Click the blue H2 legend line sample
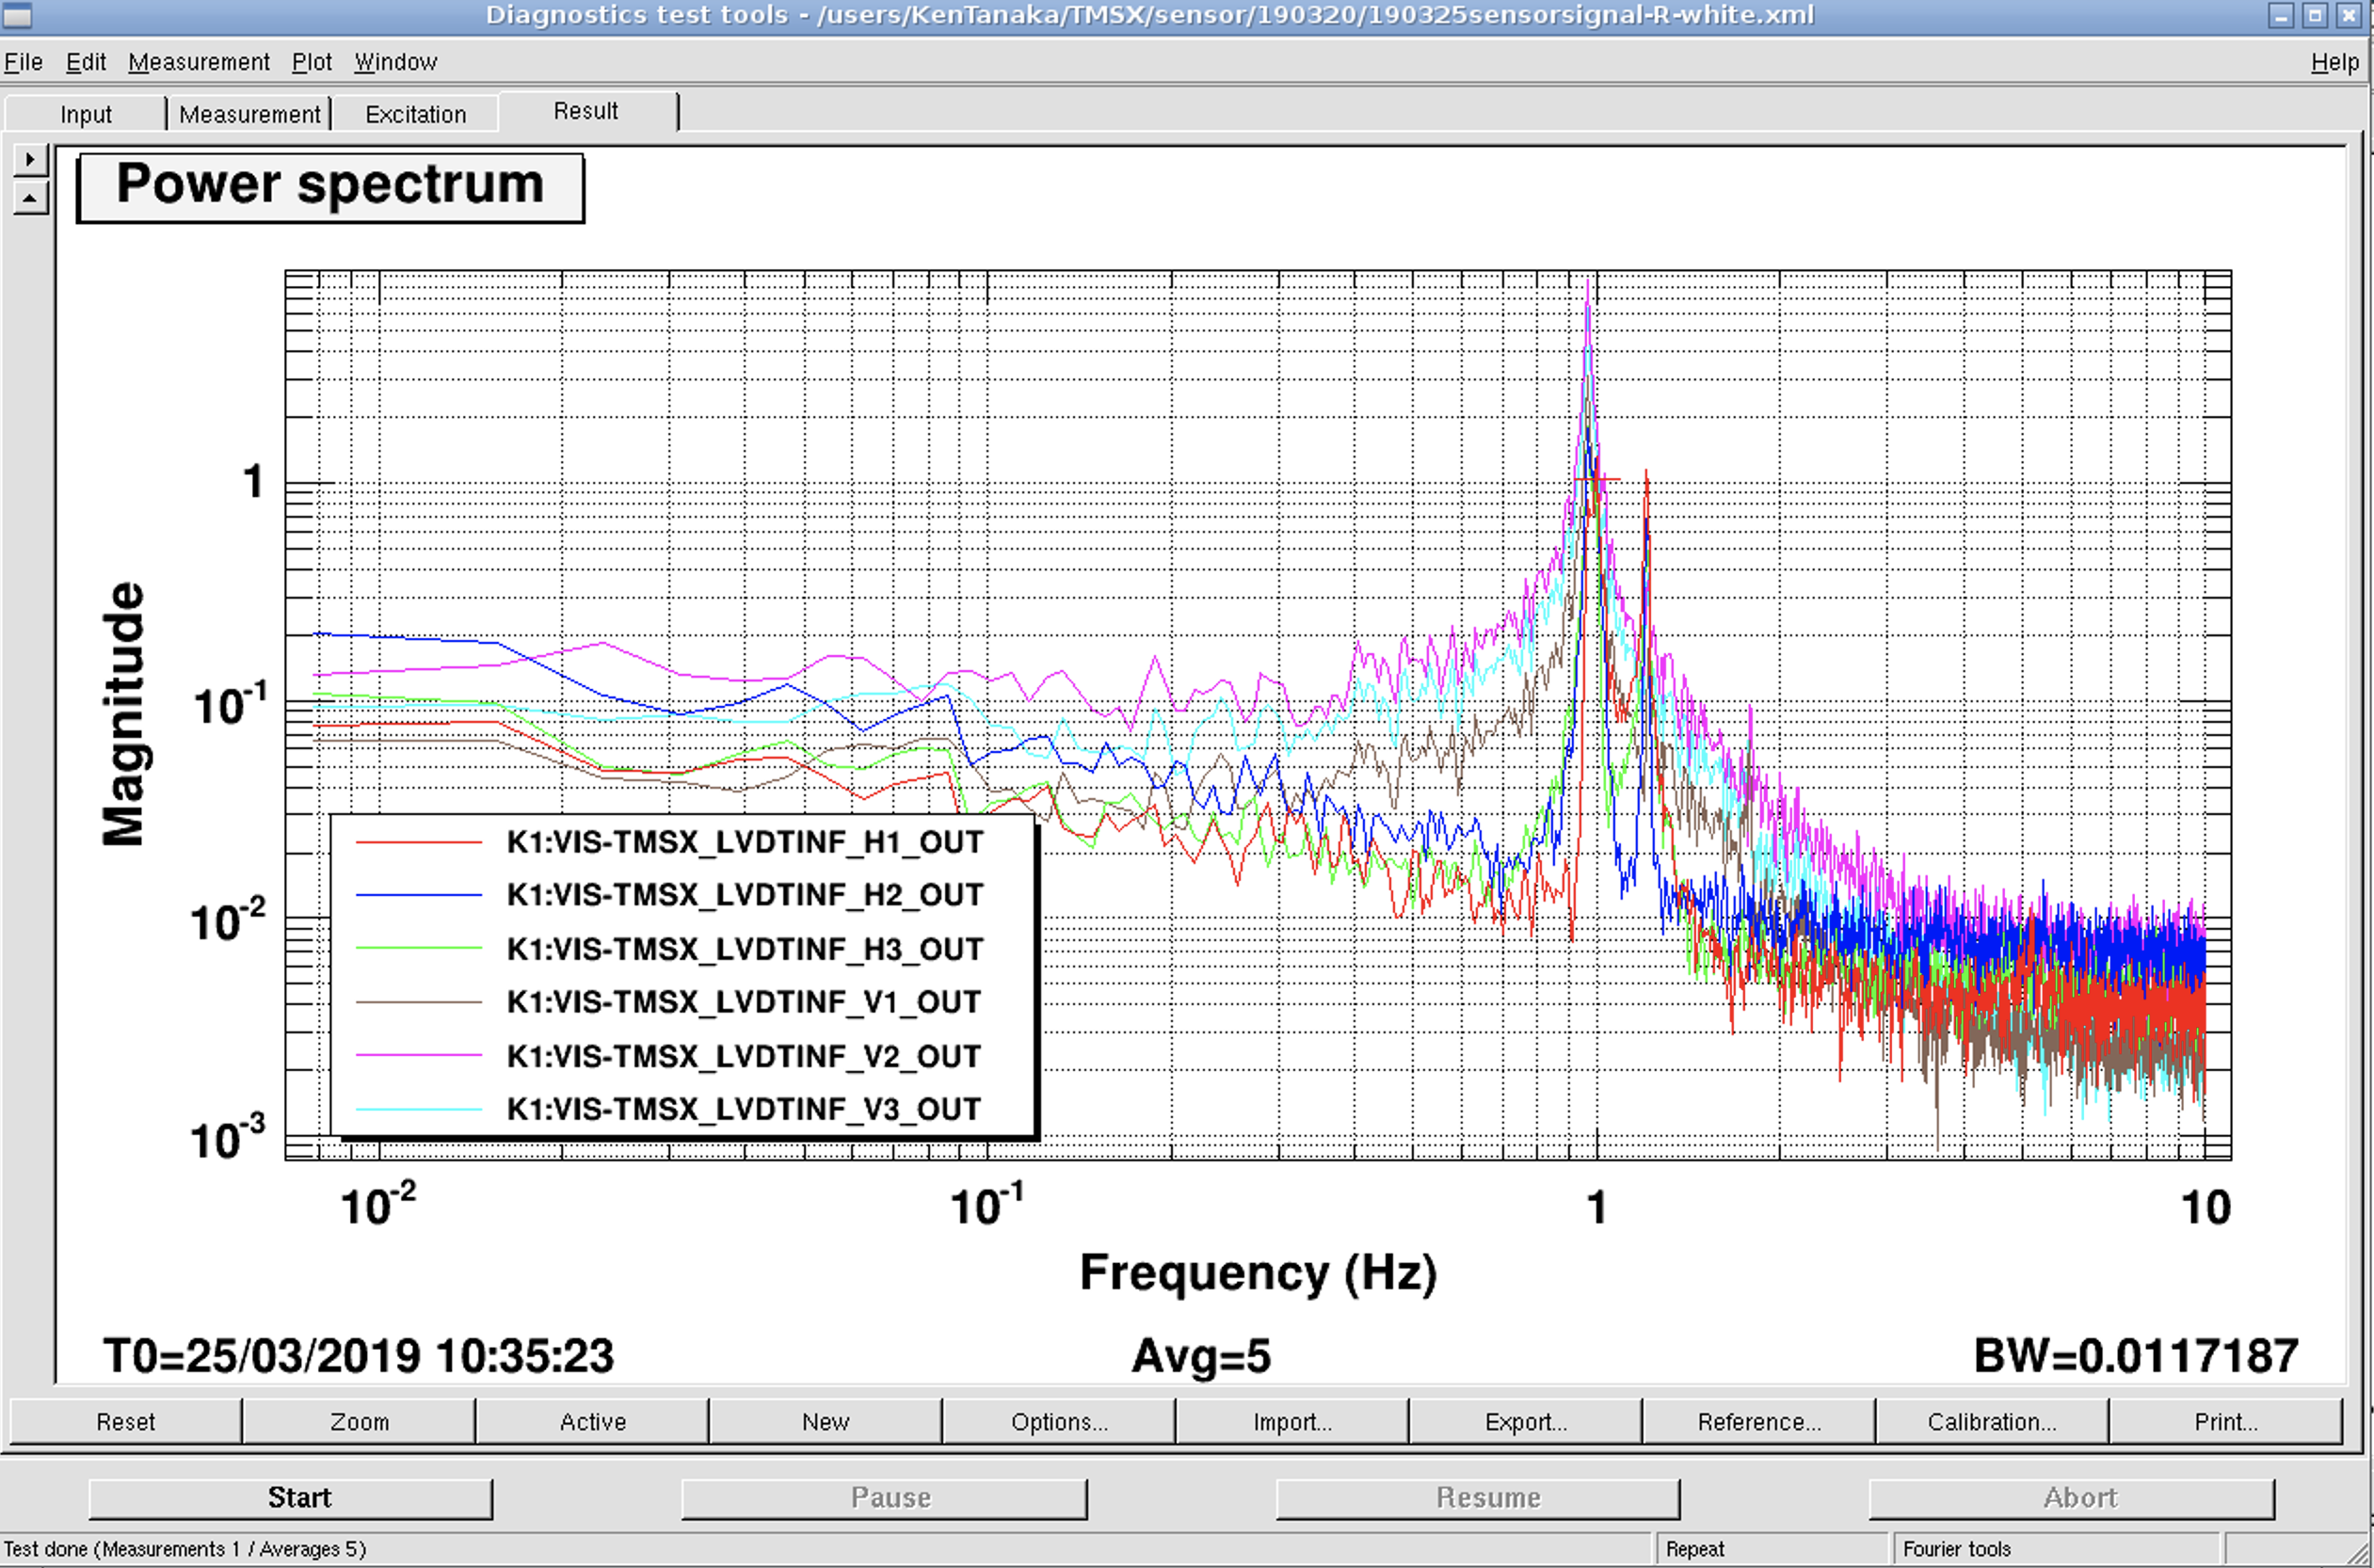Viewport: 2374px width, 1568px height. point(419,896)
